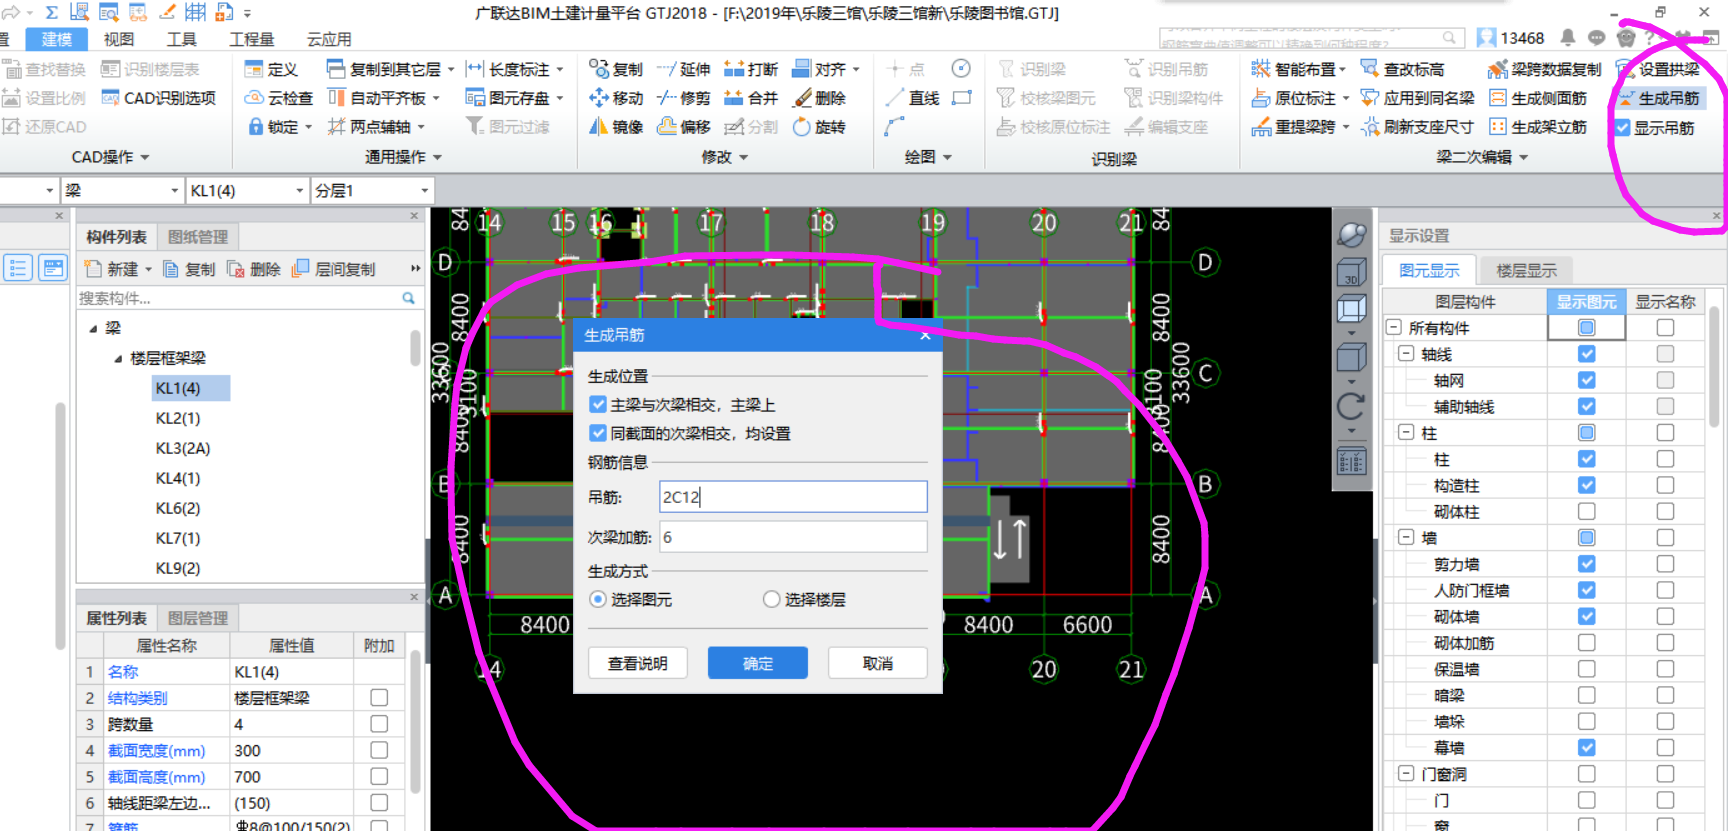Viewport: 1728px width, 831px height.
Task: Switch to the 工具 ribbon tab
Action: 181,39
